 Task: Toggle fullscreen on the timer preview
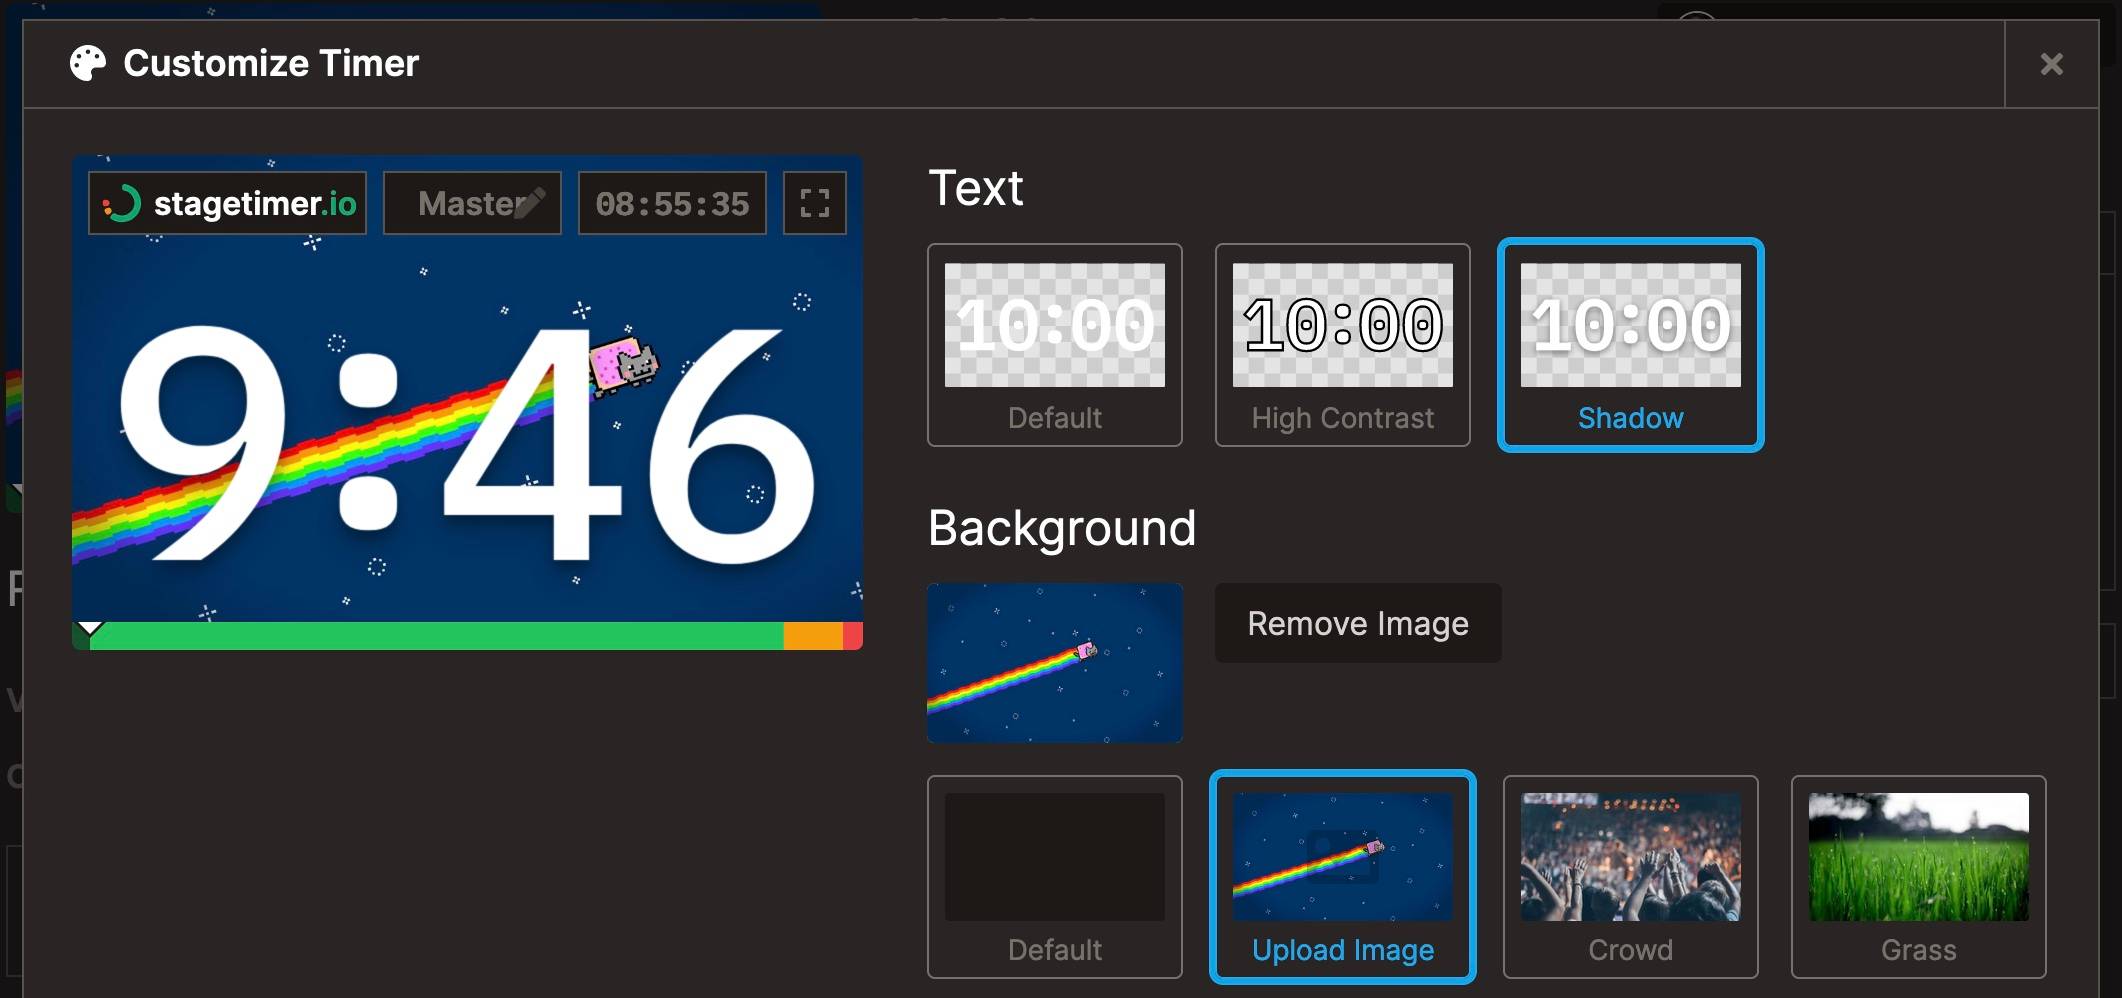pyautogui.click(x=814, y=203)
